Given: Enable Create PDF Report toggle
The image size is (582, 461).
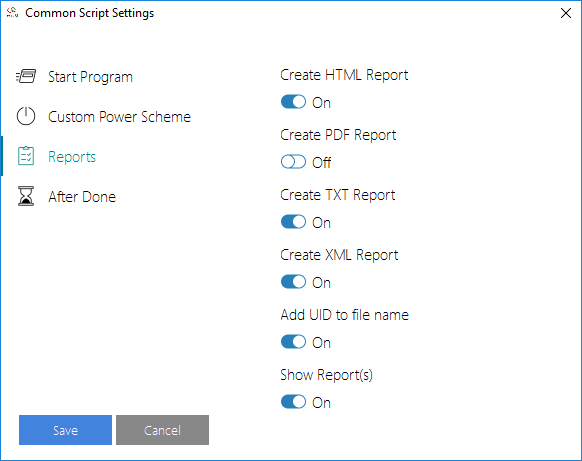Looking at the screenshot, I should coord(293,162).
